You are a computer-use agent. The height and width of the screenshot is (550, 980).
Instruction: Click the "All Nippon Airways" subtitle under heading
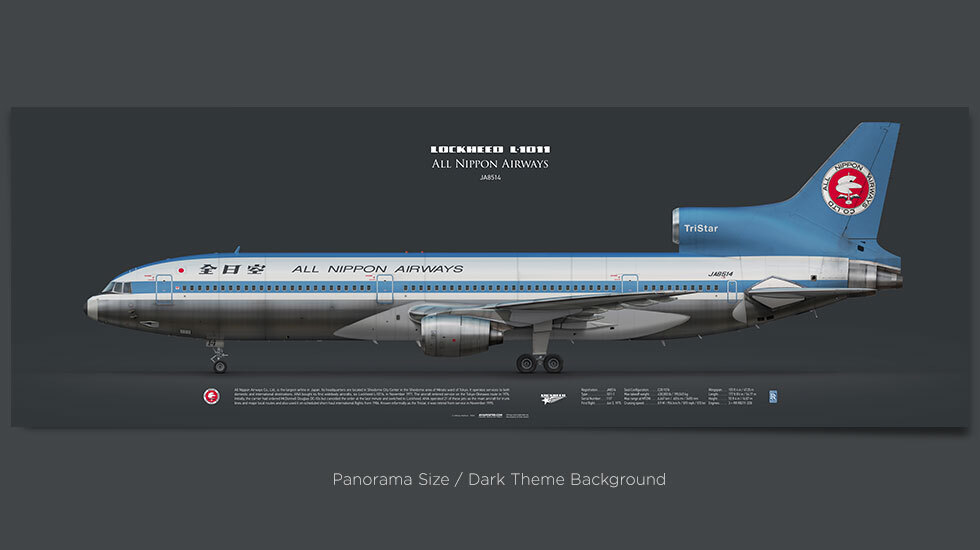pos(490,164)
